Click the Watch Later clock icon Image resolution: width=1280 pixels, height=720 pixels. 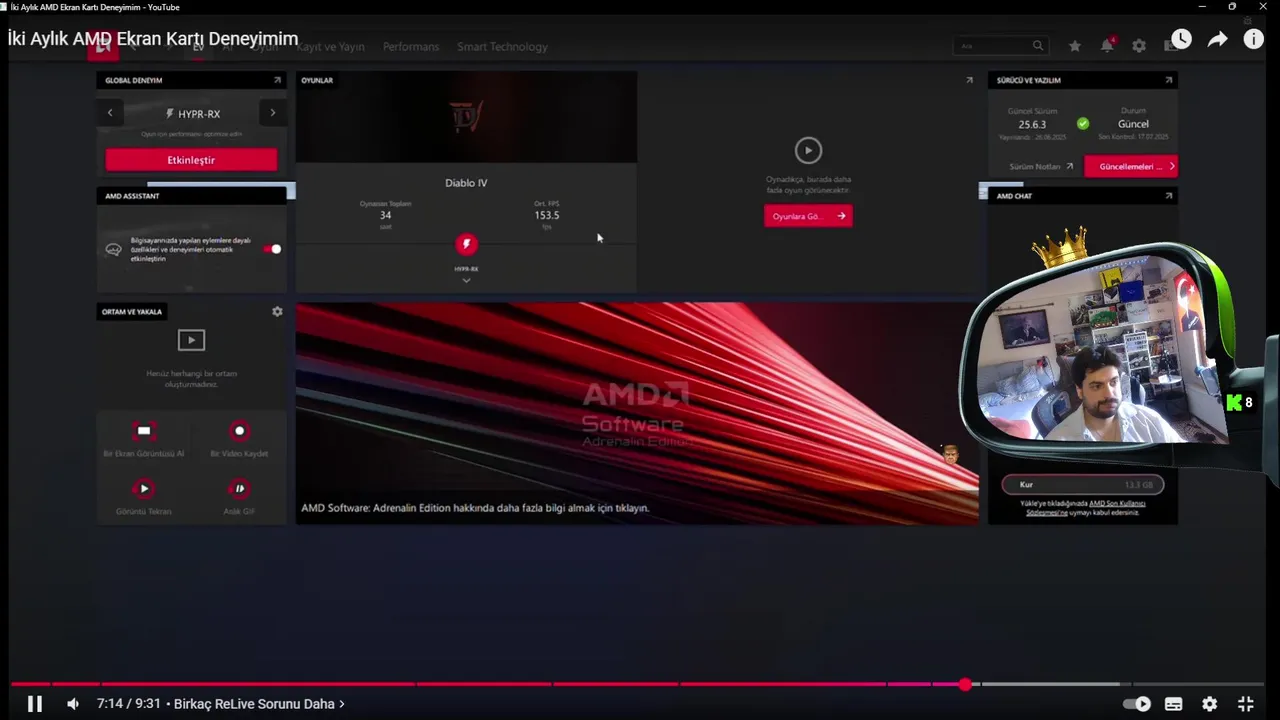pyautogui.click(x=1181, y=40)
